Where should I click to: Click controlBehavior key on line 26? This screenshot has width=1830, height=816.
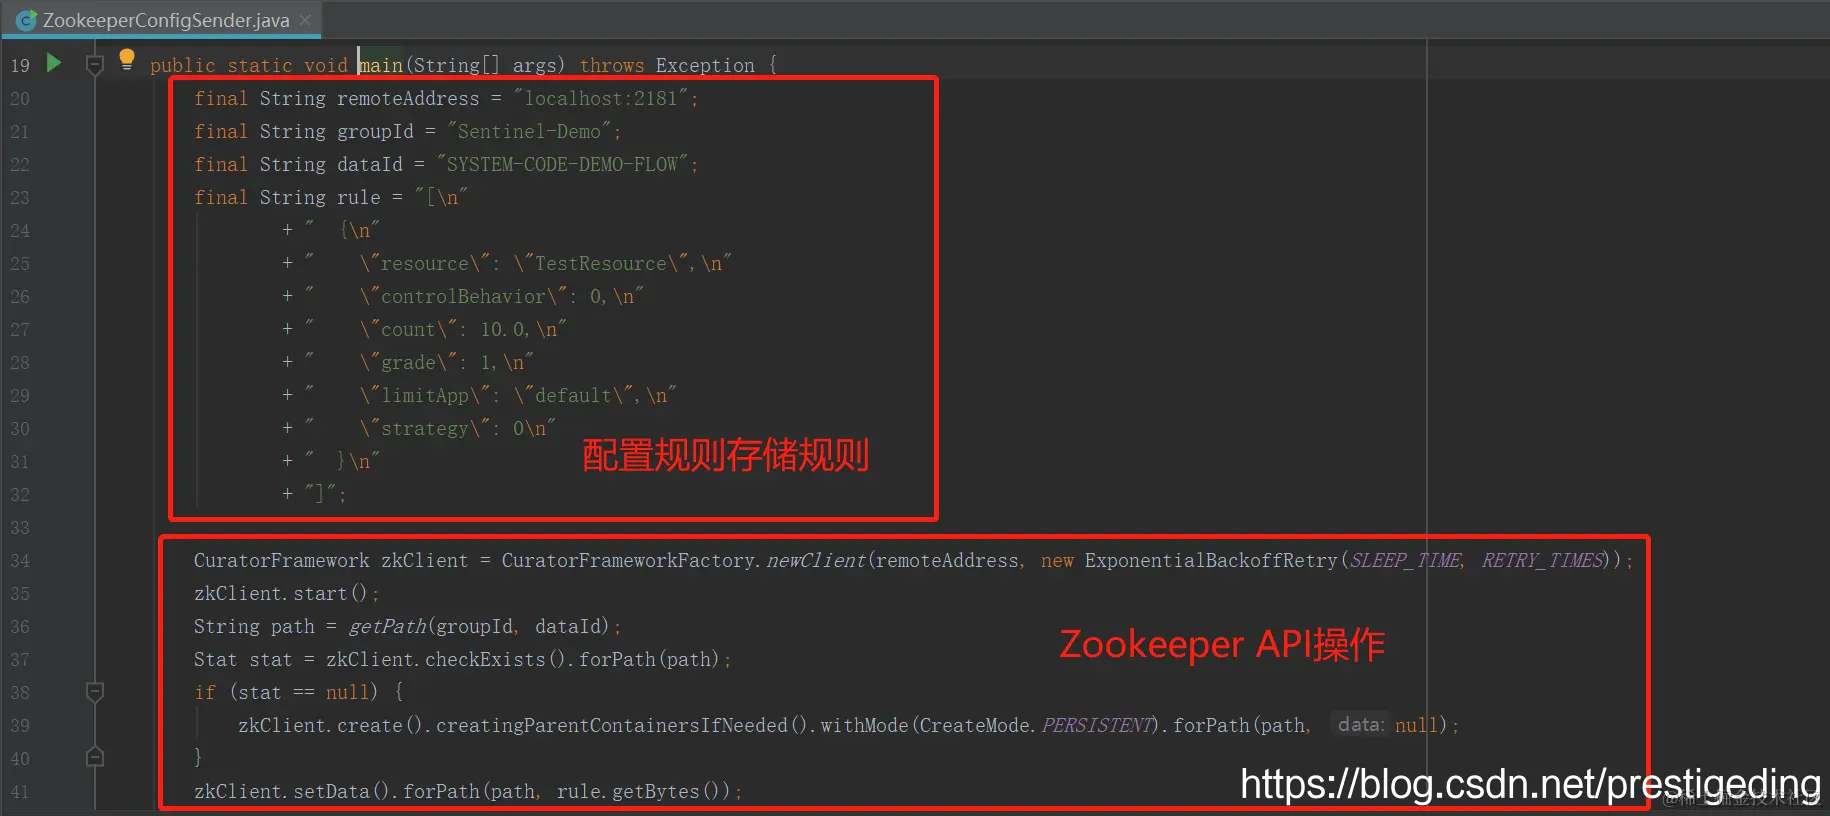click(x=464, y=296)
